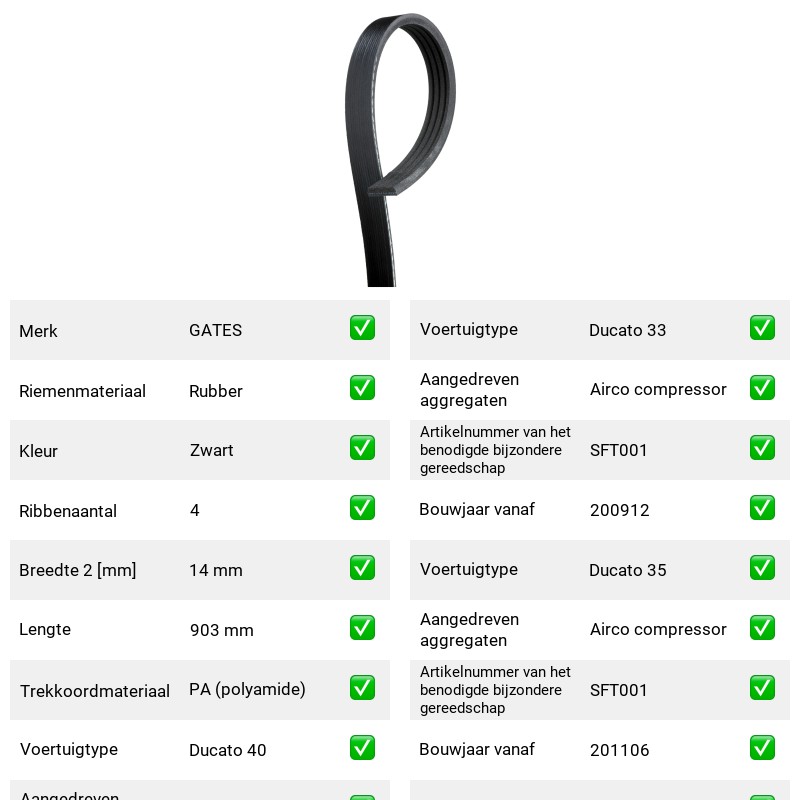Screen dimensions: 800x800
Task: Click the checkmark next to 903 mm
Action: (x=362, y=628)
